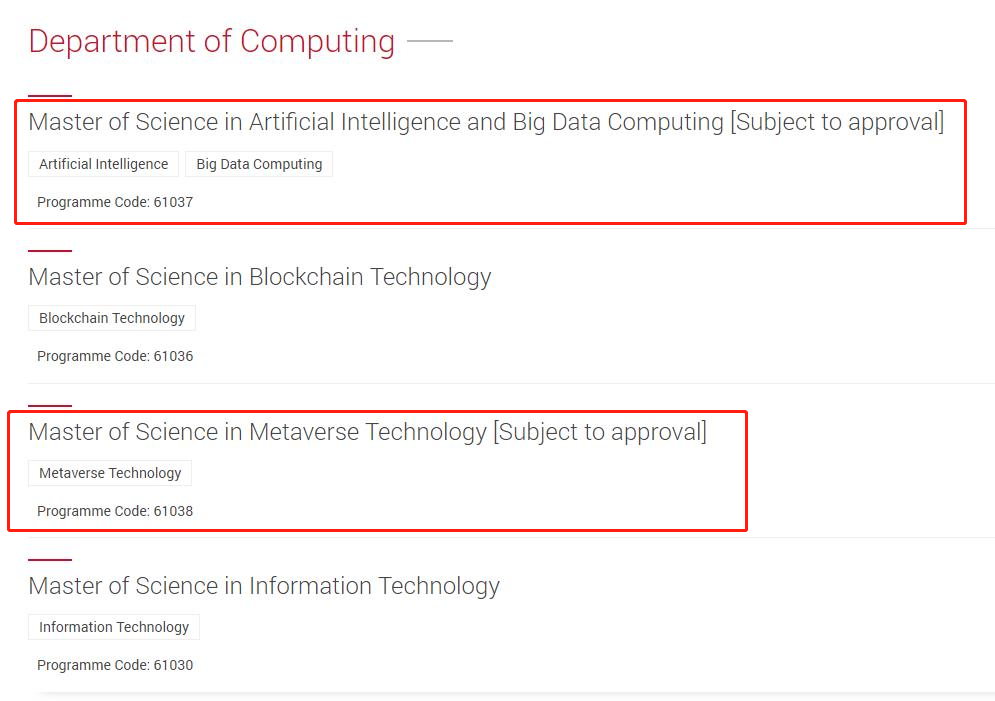Click red accent line above Information Technology title
995x701 pixels.
click(50, 560)
